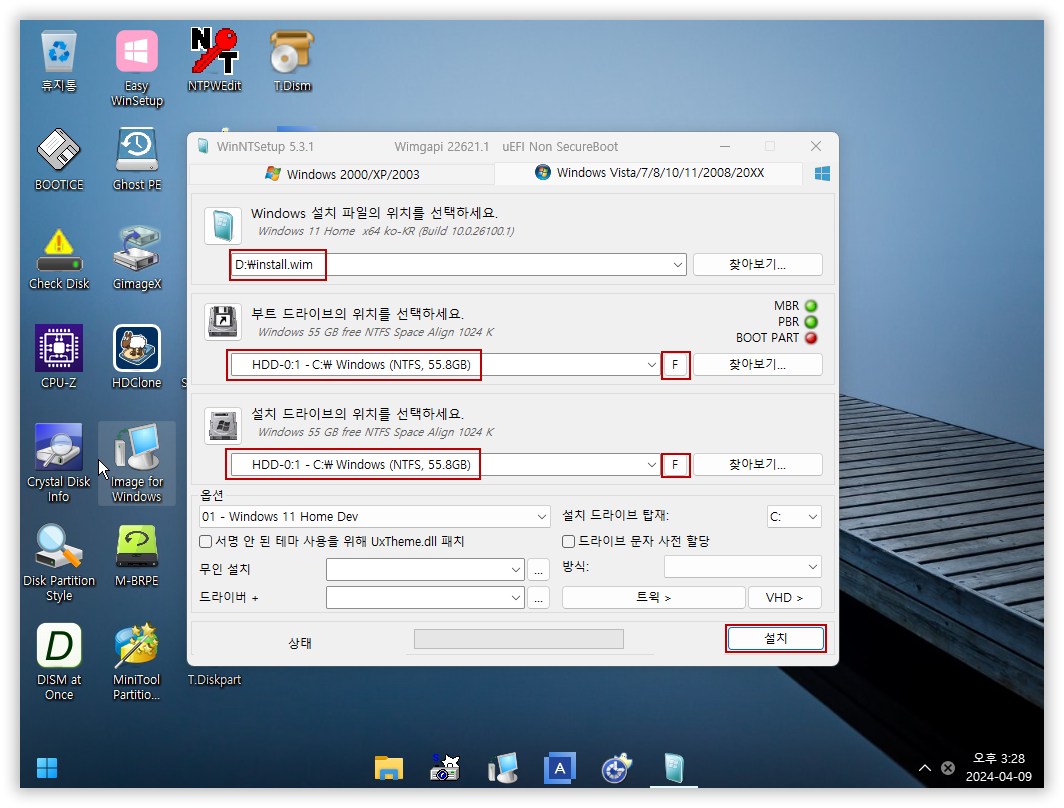Open the HDClone desktop icon
Screen dimensions: 1064x808
coord(136,357)
